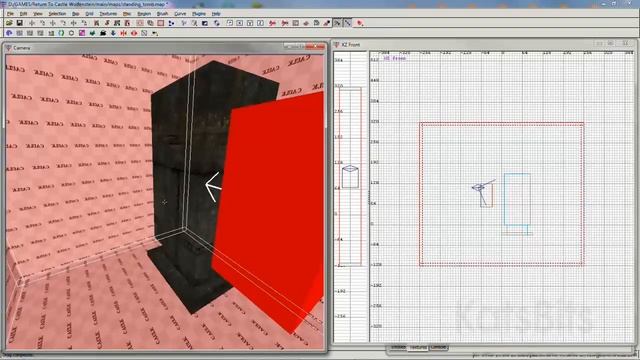Open the Misc menu

(127, 13)
